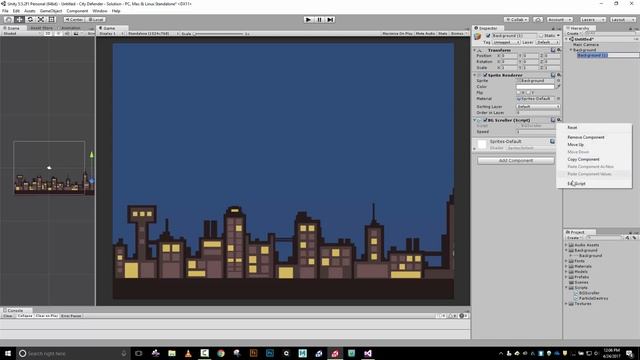
Task: Open the Action Center notifications icon
Action: 630,353
